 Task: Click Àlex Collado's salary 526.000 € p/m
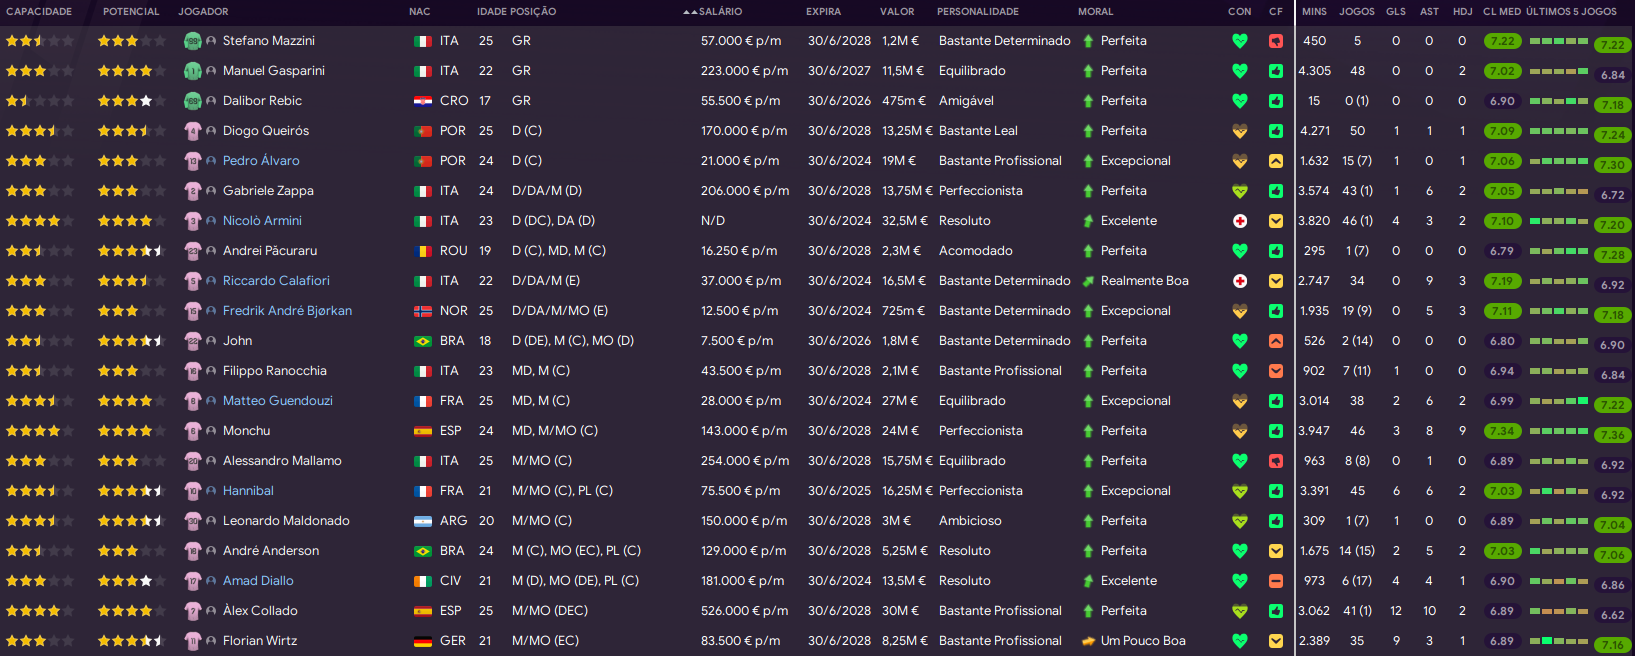(745, 611)
